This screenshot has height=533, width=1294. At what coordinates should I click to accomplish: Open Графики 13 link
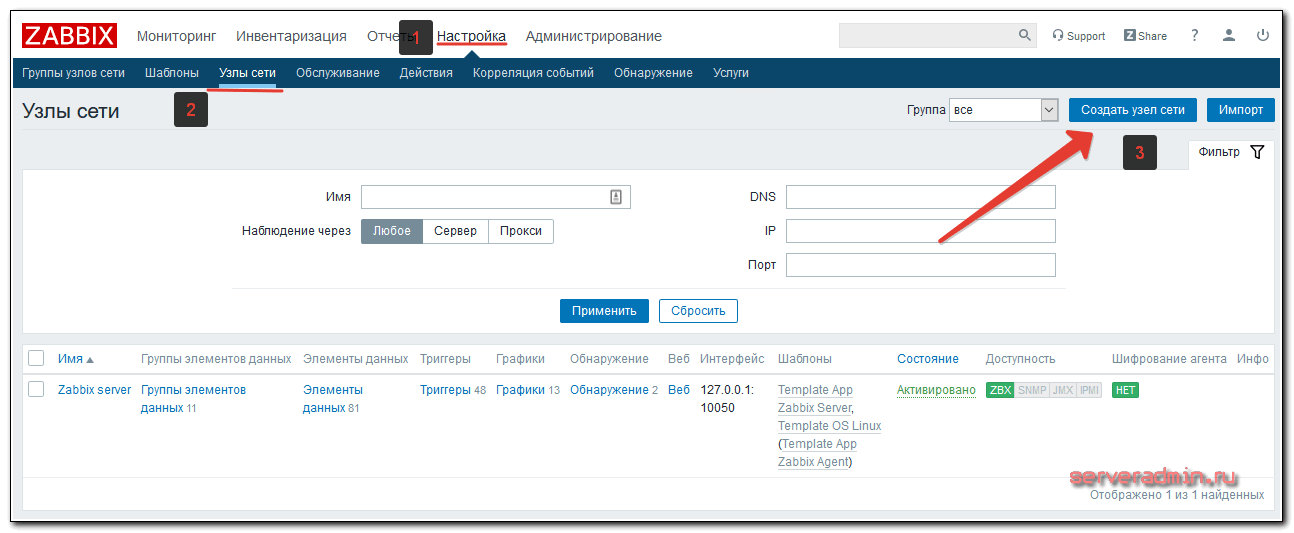click(x=520, y=390)
